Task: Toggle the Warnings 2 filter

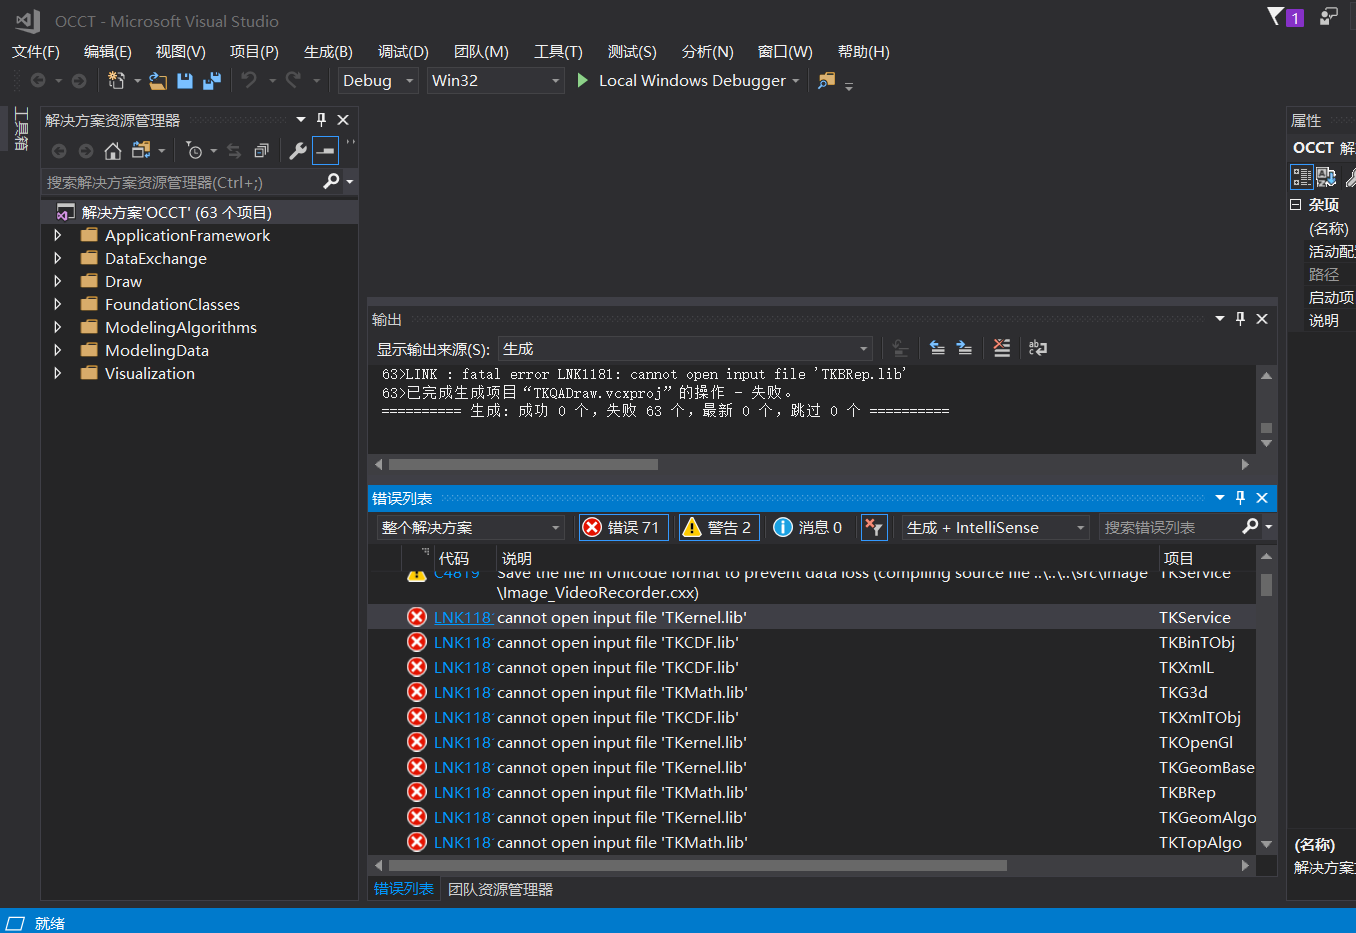Action: pos(719,527)
